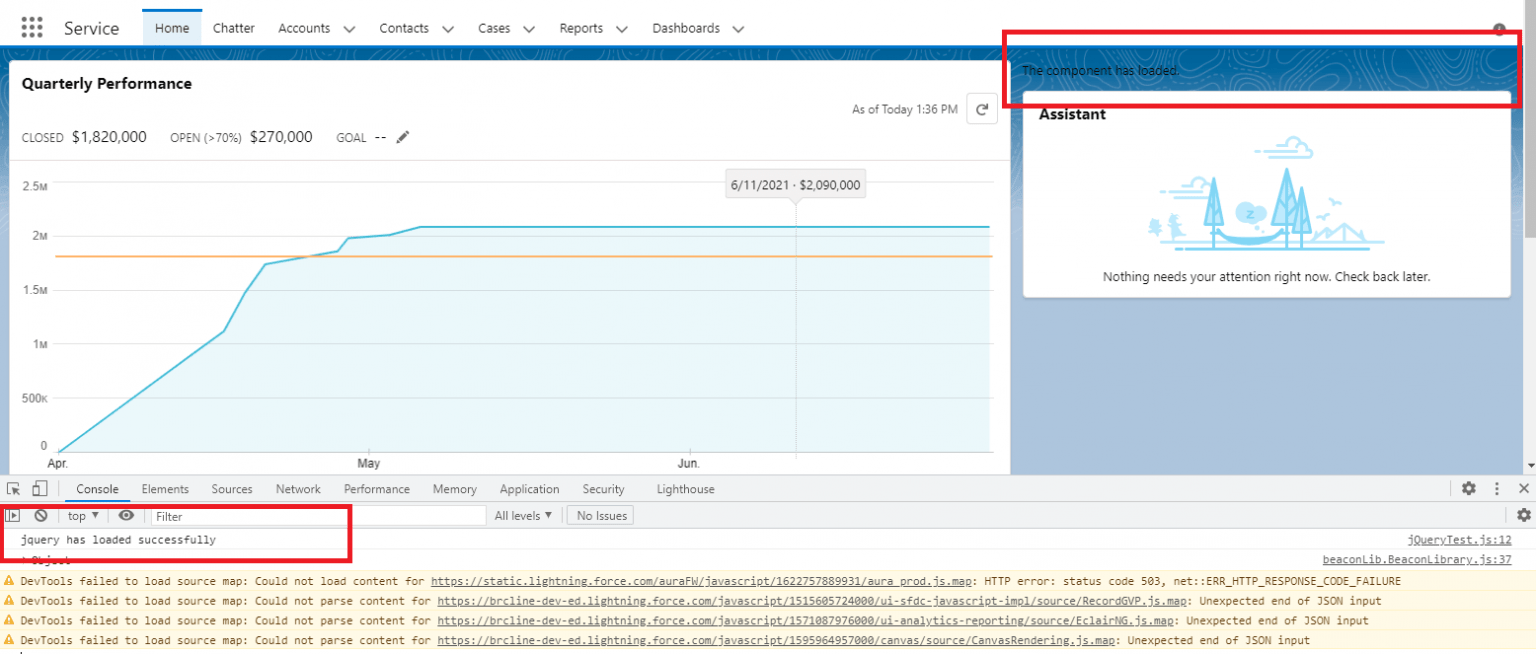Click the No Issues button
Viewport: 1536px width, 654px height.
point(601,516)
